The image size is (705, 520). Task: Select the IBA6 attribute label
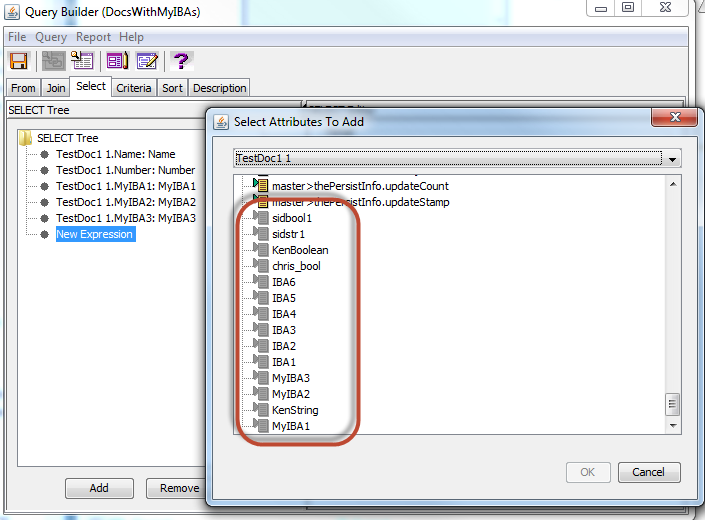tap(284, 282)
